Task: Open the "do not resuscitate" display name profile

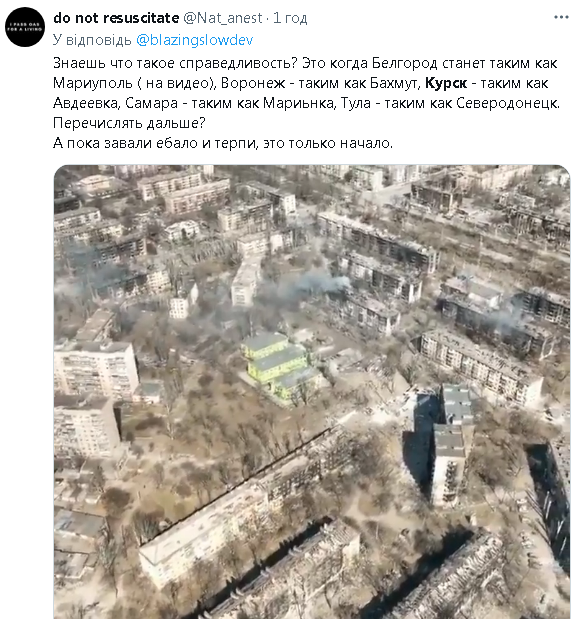Action: pos(116,18)
